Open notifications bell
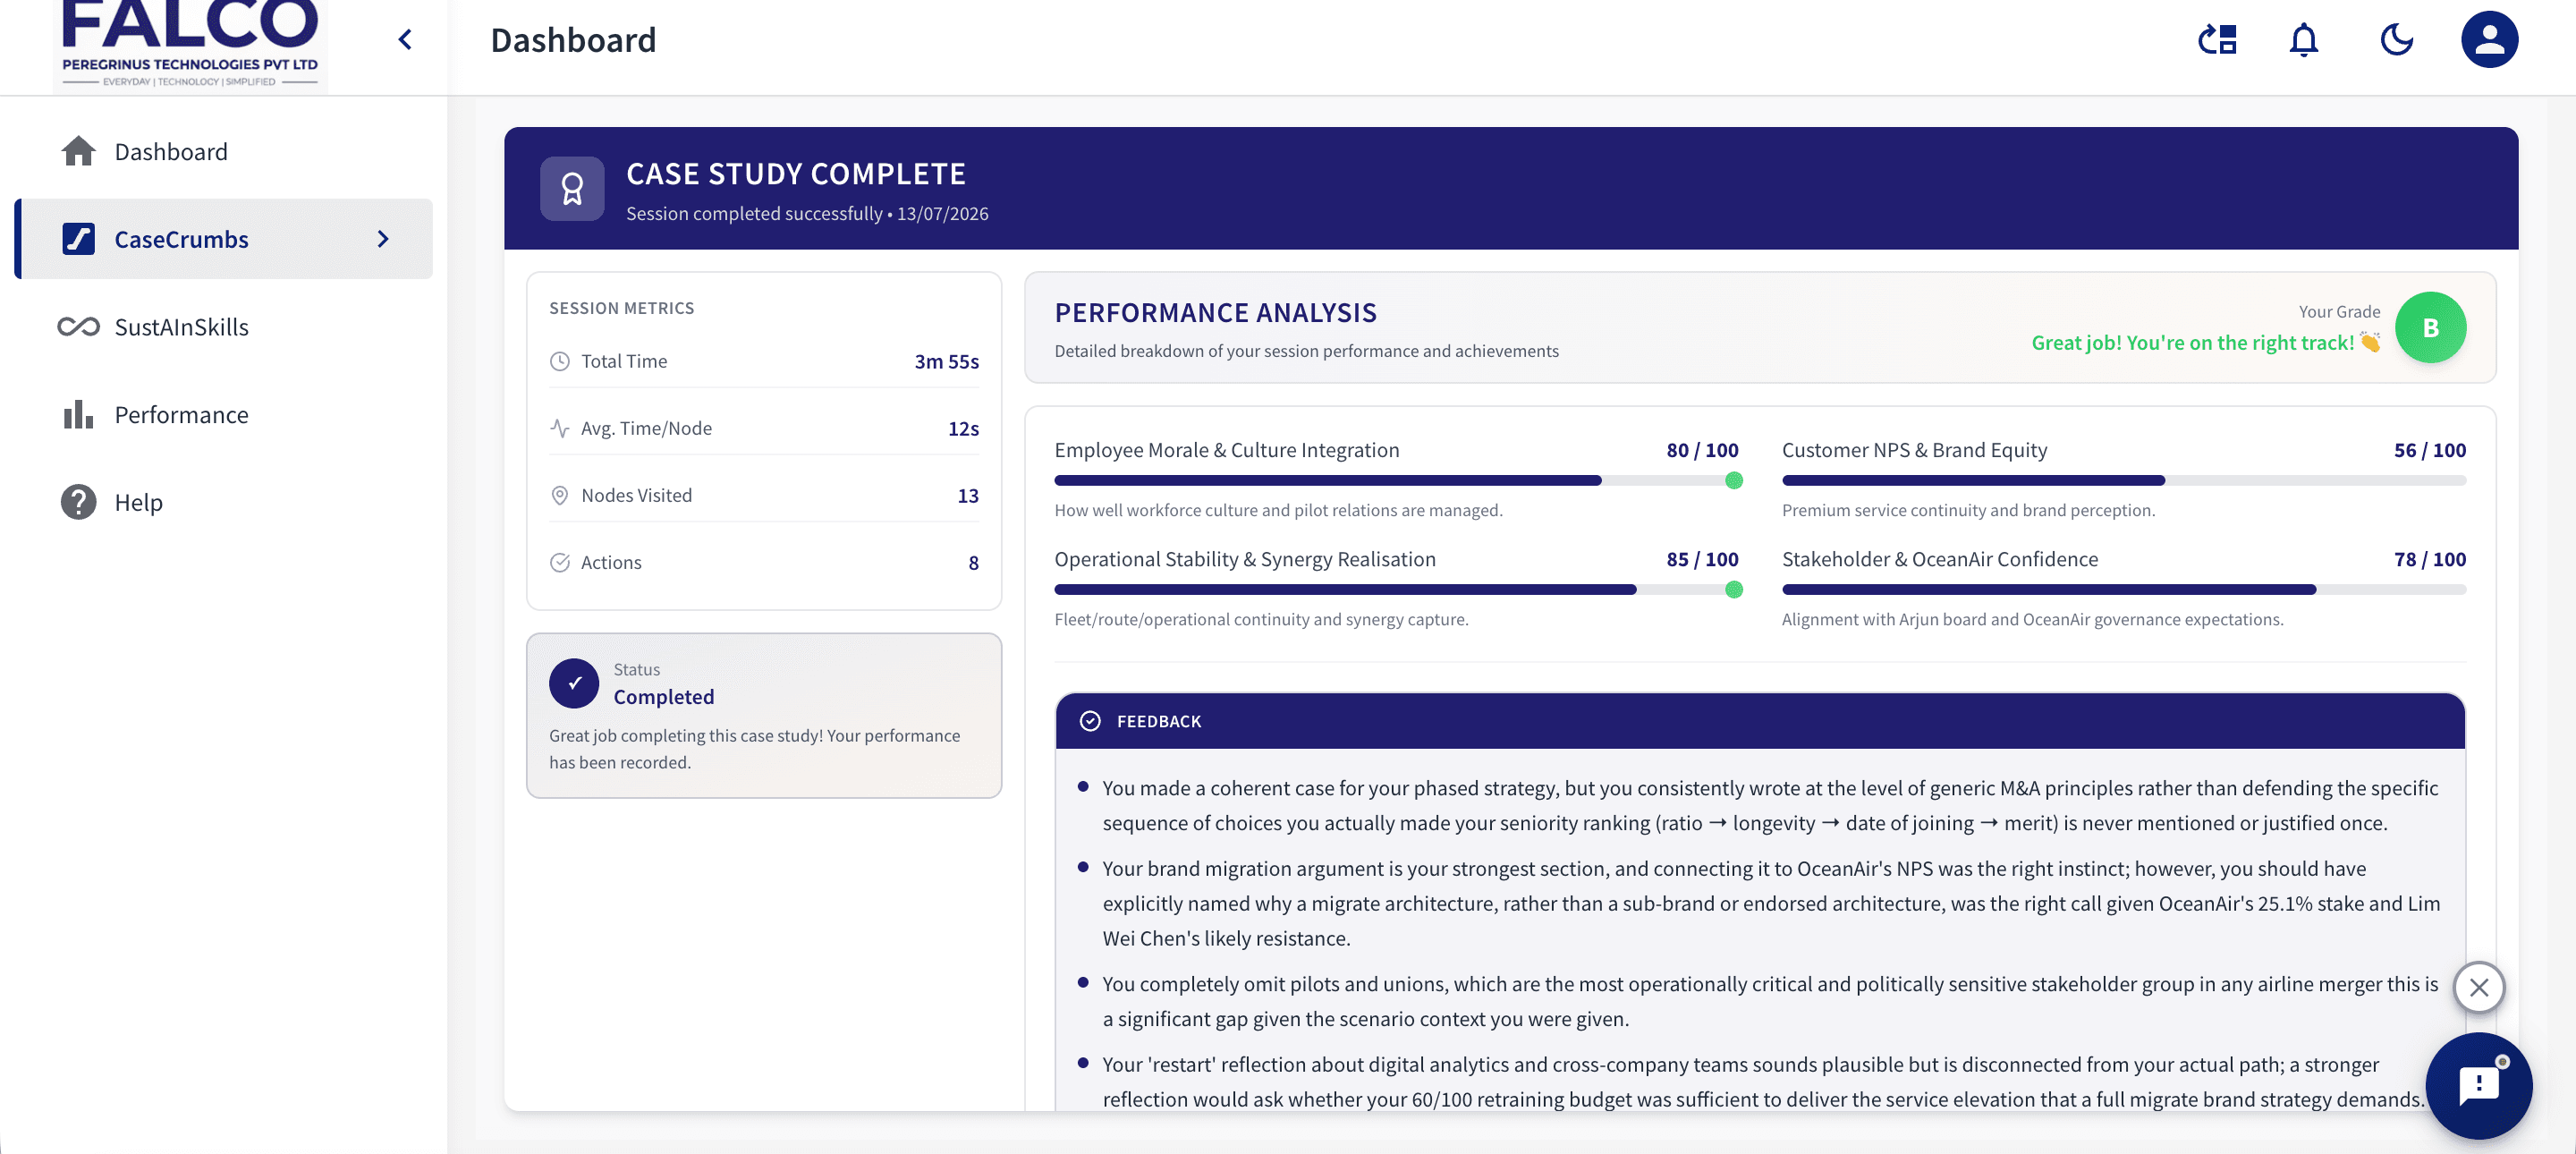Image resolution: width=2576 pixels, height=1154 pixels. (x=2304, y=40)
